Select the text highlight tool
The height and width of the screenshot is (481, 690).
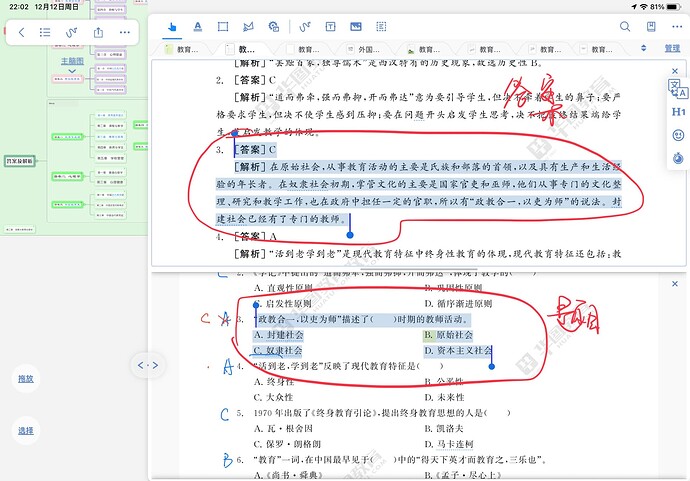point(198,27)
